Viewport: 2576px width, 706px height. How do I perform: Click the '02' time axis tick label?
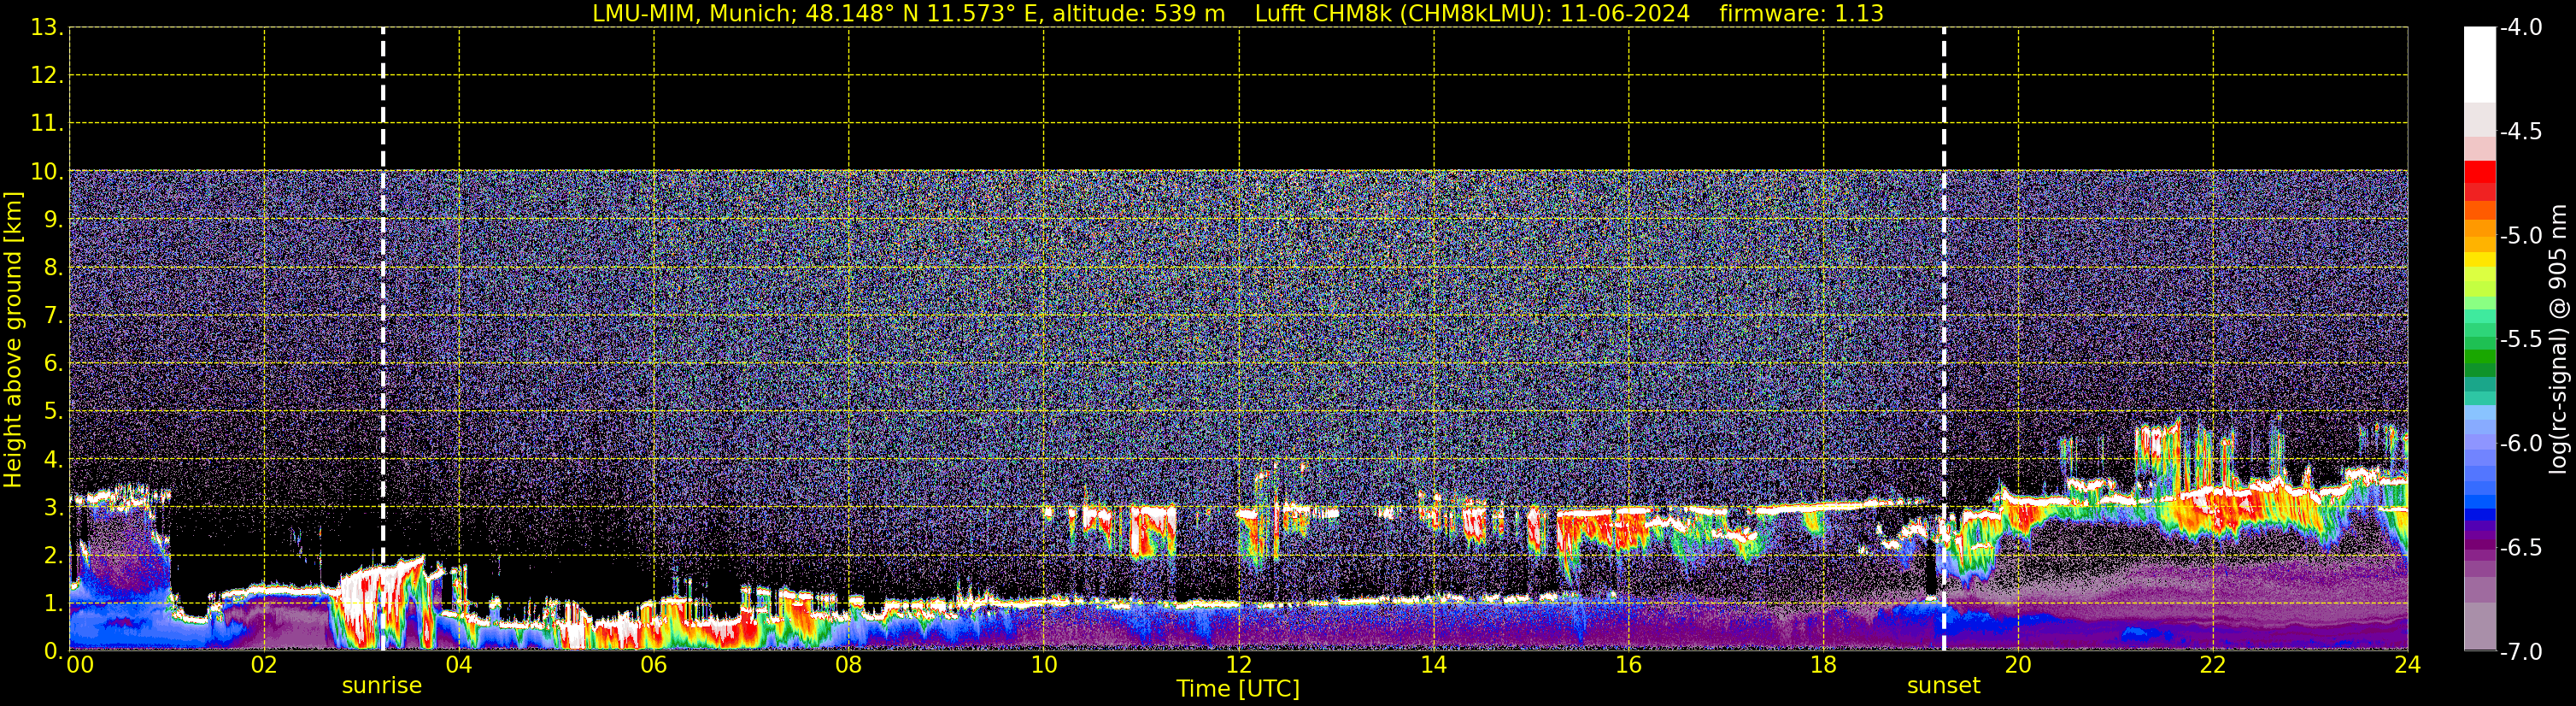coord(264,665)
